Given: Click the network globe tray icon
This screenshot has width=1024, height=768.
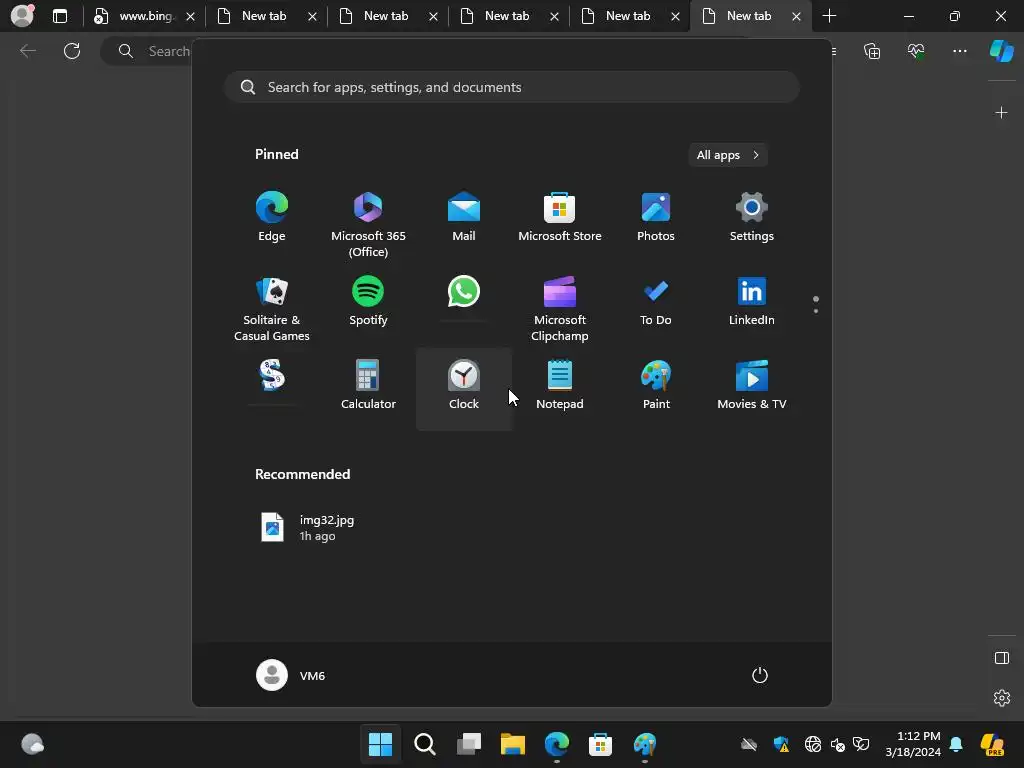Looking at the screenshot, I should 813,744.
